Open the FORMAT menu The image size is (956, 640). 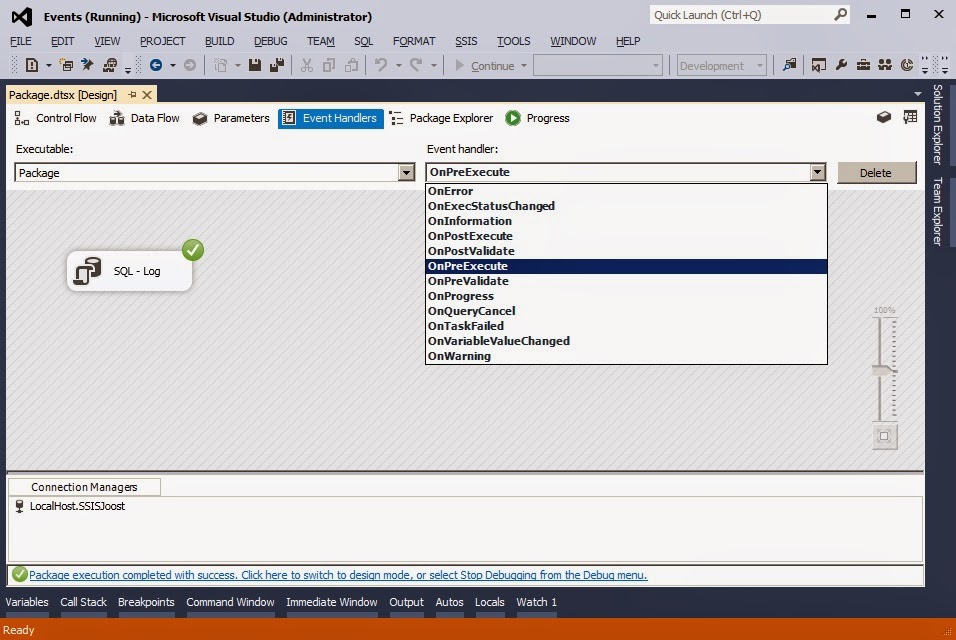(x=414, y=41)
